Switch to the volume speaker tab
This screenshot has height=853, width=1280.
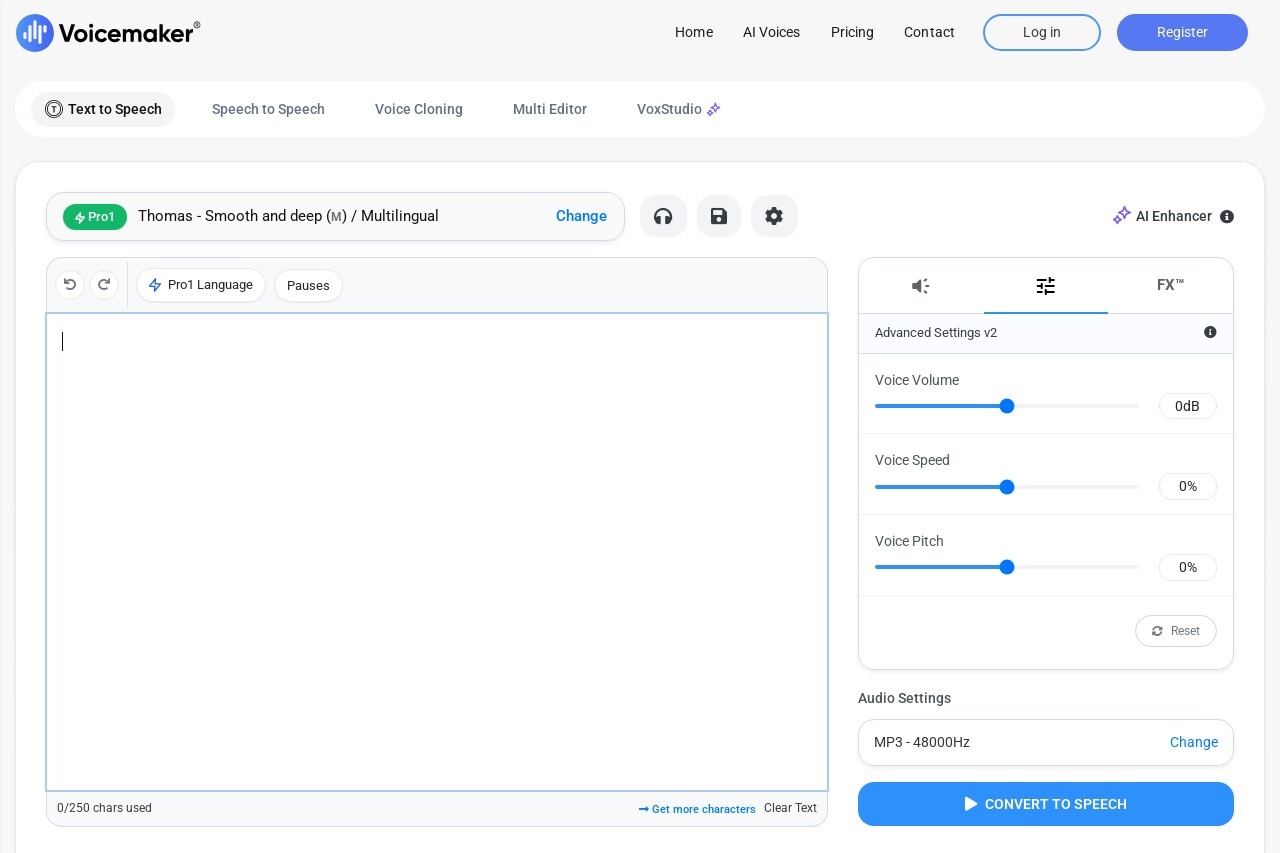921,286
